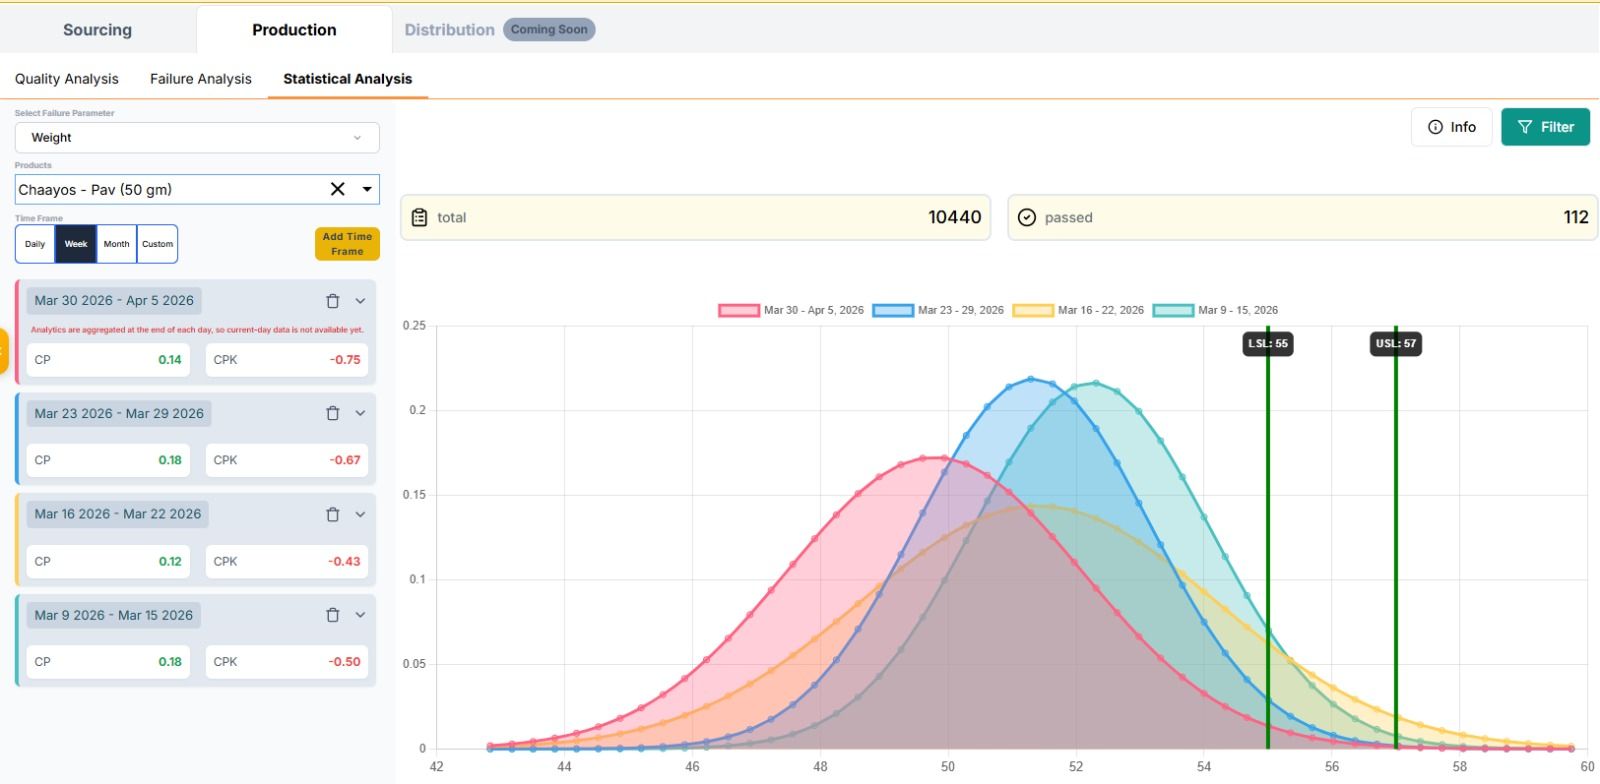Click the USL: 57 marker on chart

coord(1395,344)
